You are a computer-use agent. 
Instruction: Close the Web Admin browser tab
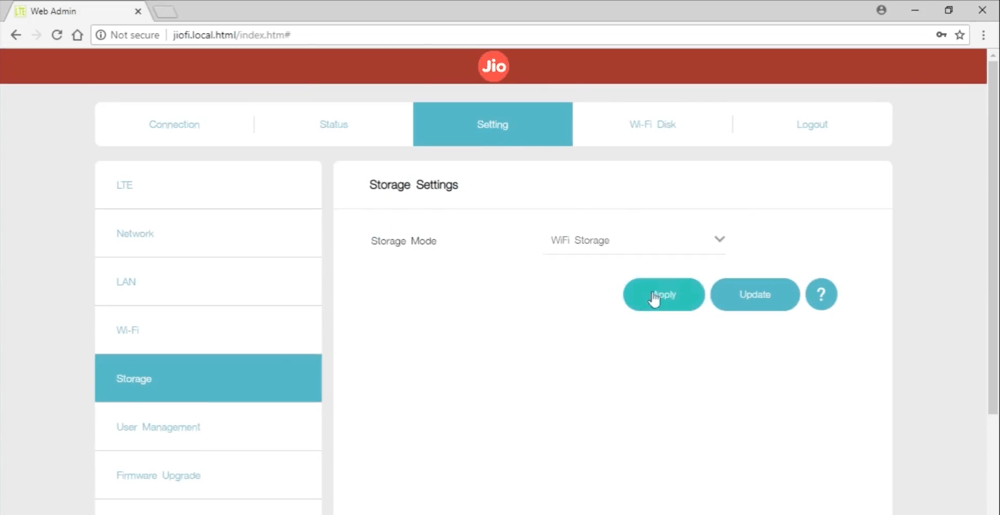[x=138, y=11]
